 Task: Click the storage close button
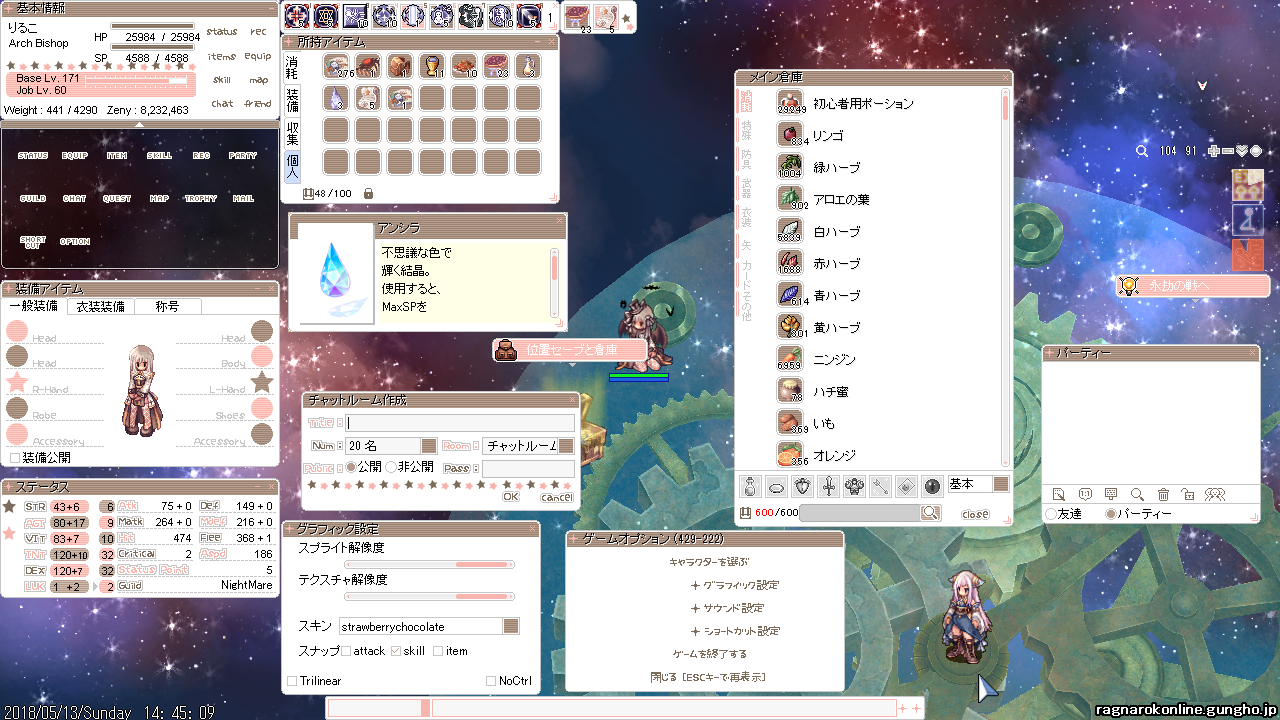point(975,514)
